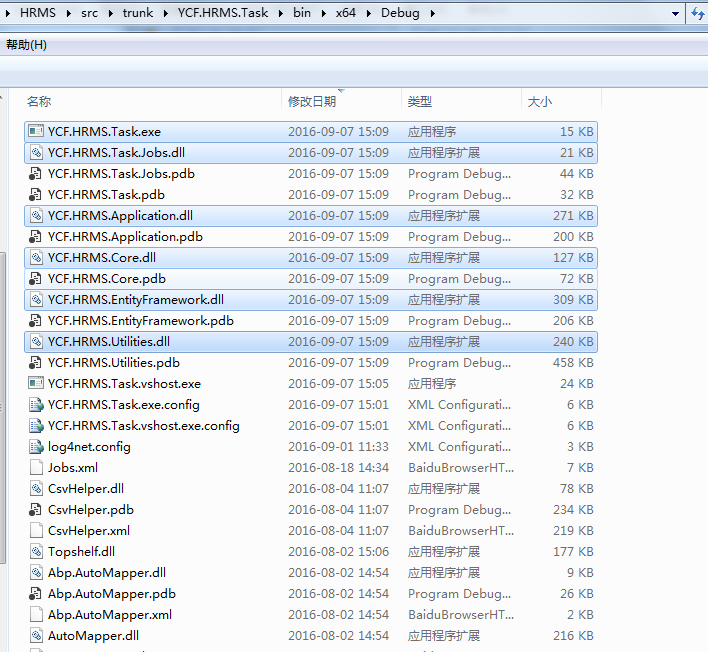Select the file name log4net.config
Screen dimensions: 708x652
89,447
